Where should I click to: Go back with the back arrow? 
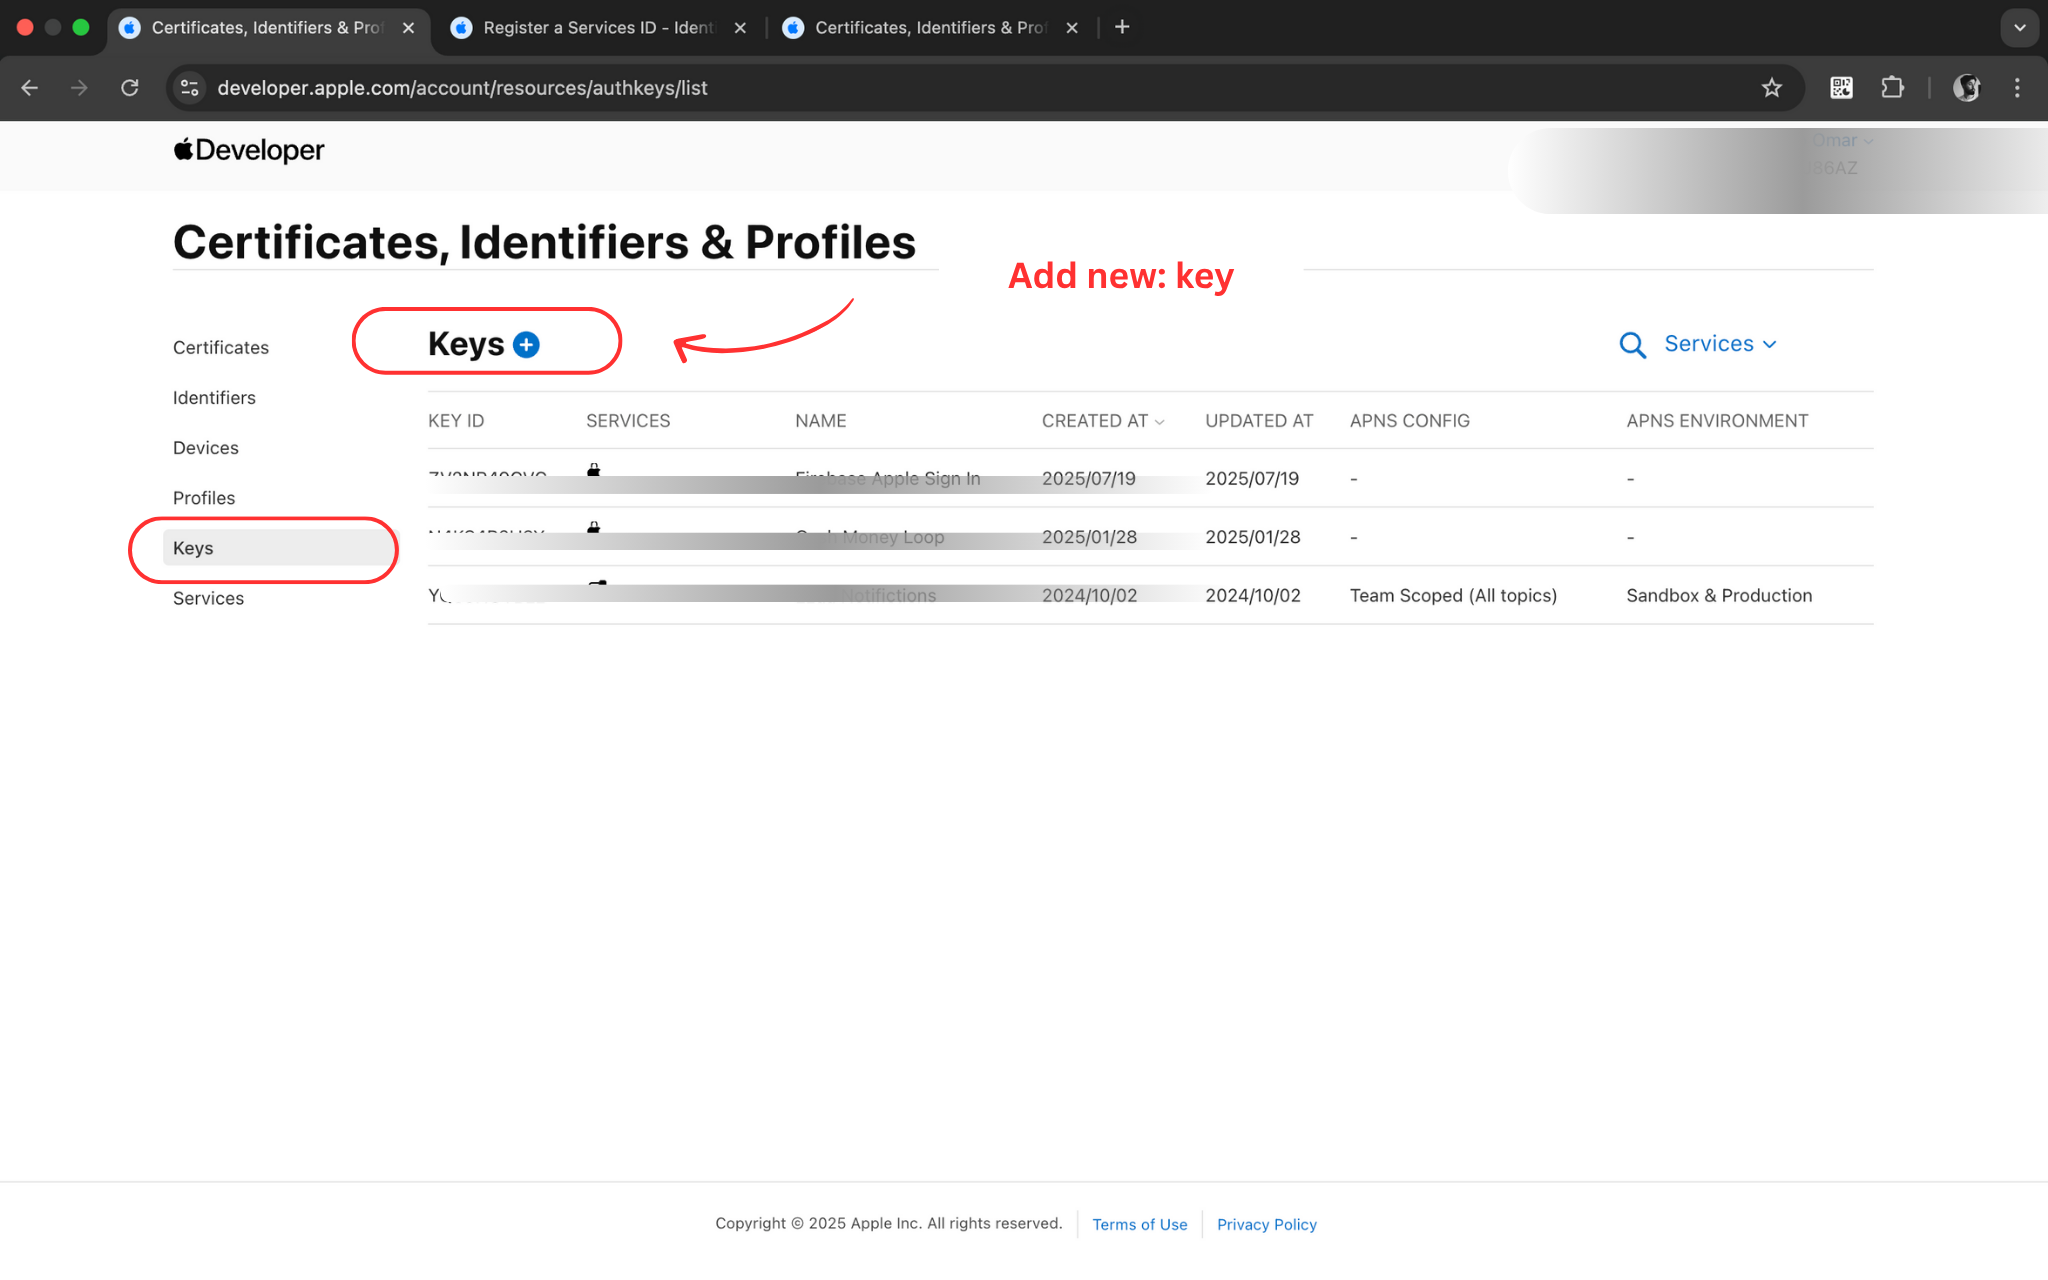pos(30,88)
